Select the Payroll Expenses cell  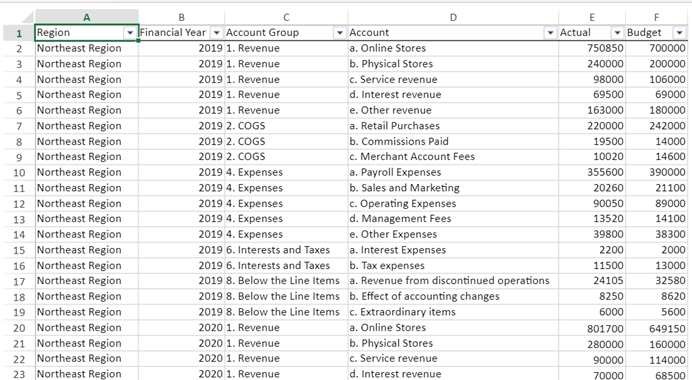(453, 172)
